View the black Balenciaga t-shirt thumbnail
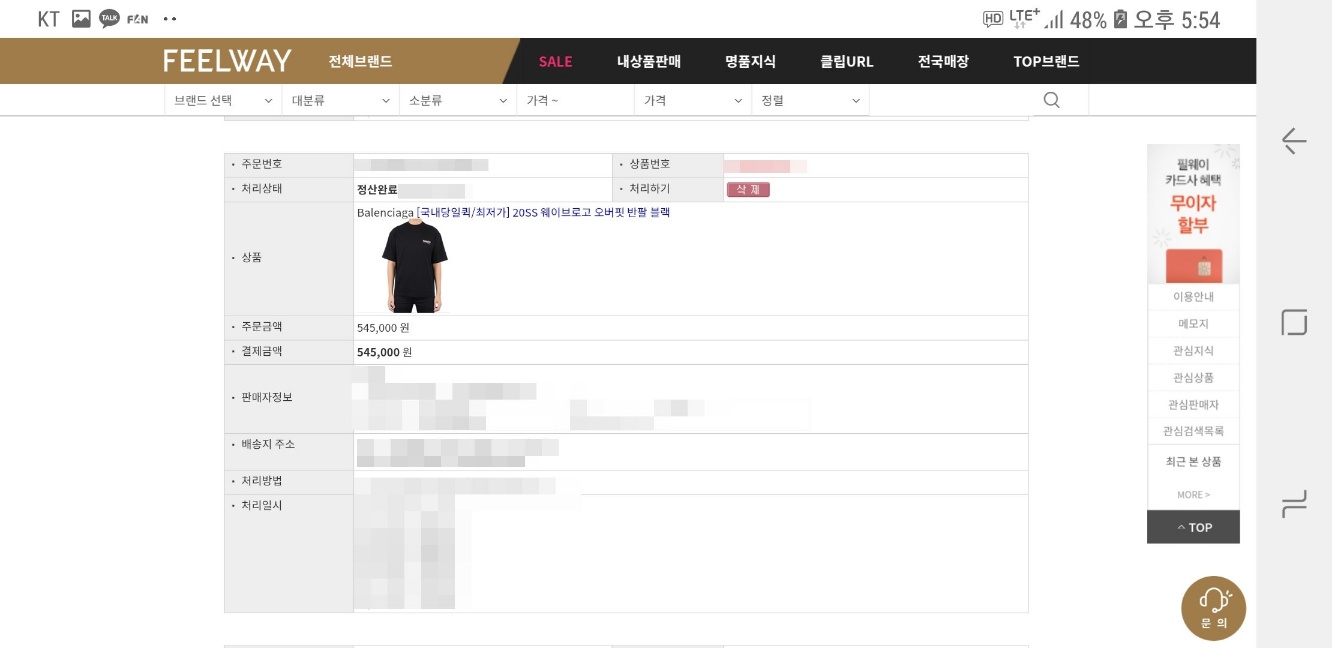 click(x=415, y=266)
